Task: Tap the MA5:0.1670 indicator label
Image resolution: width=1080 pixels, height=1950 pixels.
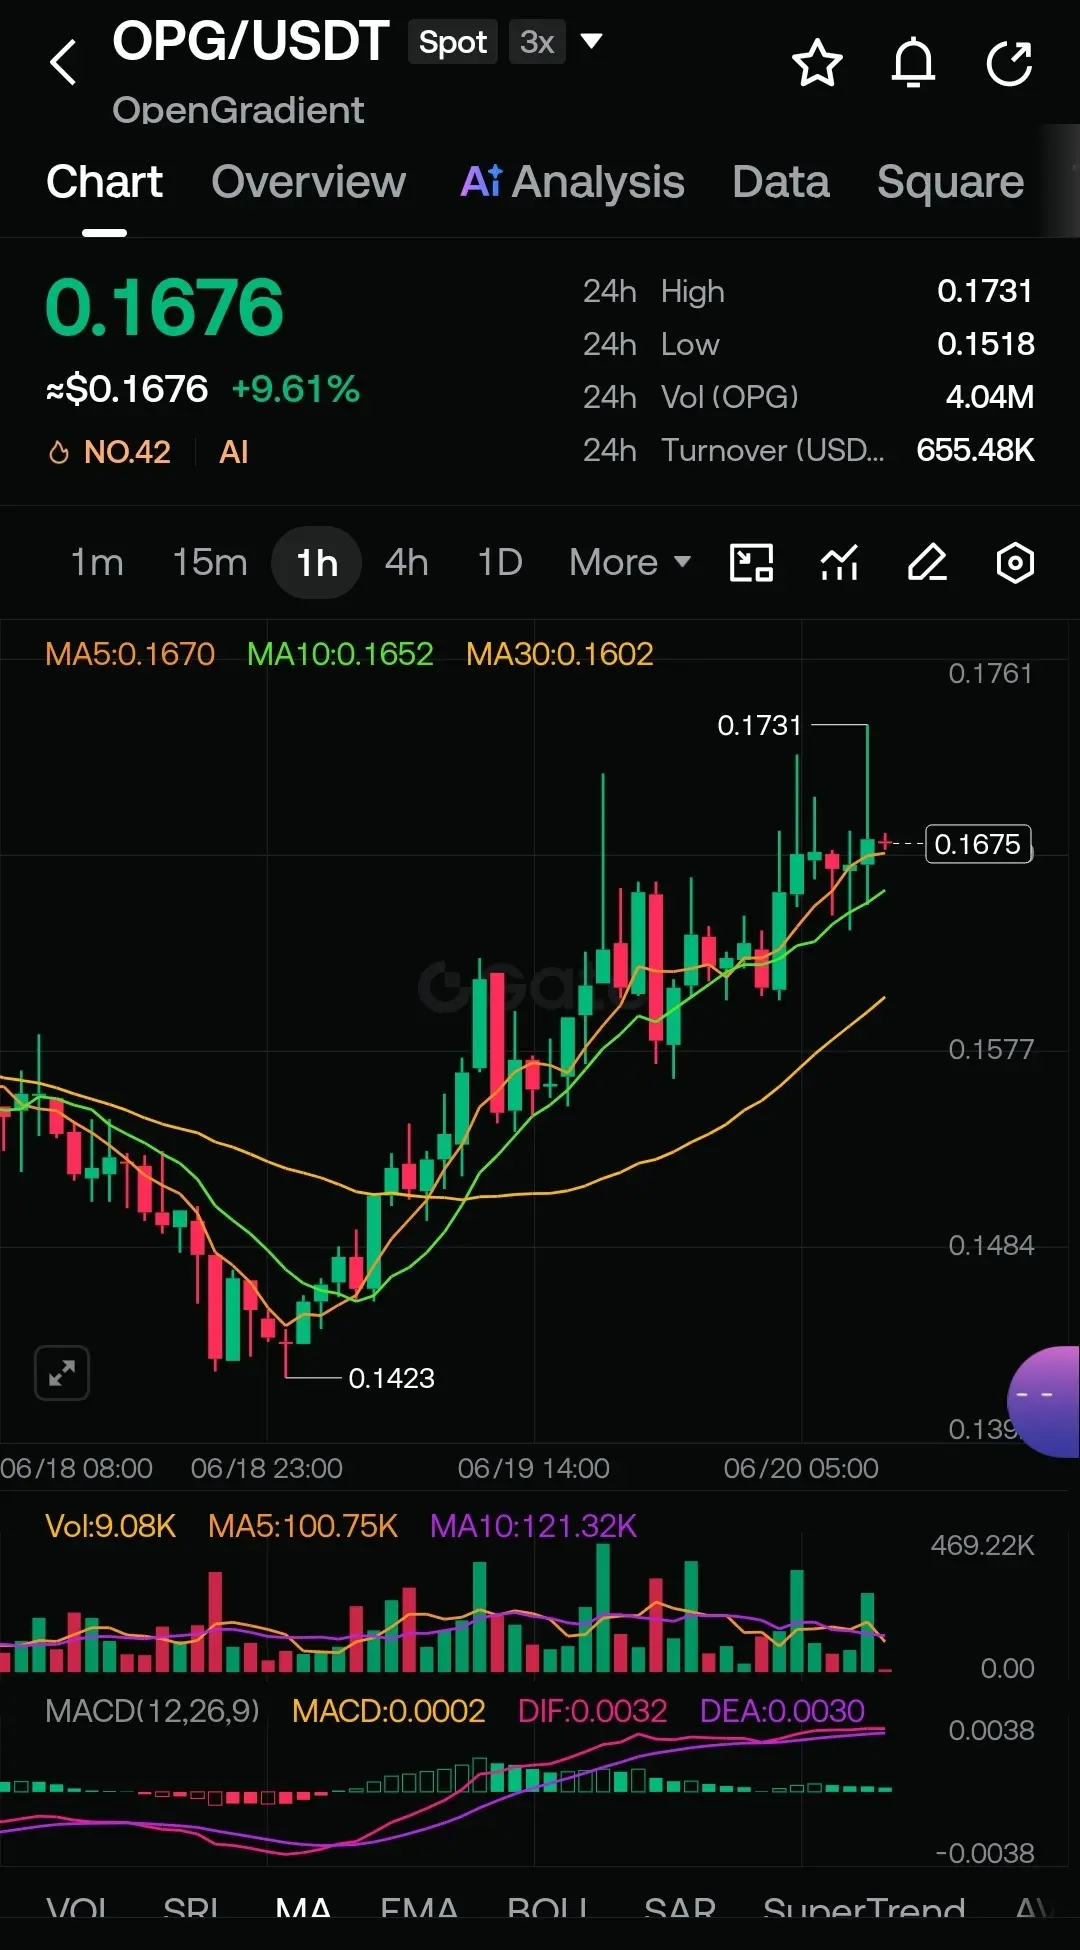Action: point(130,654)
